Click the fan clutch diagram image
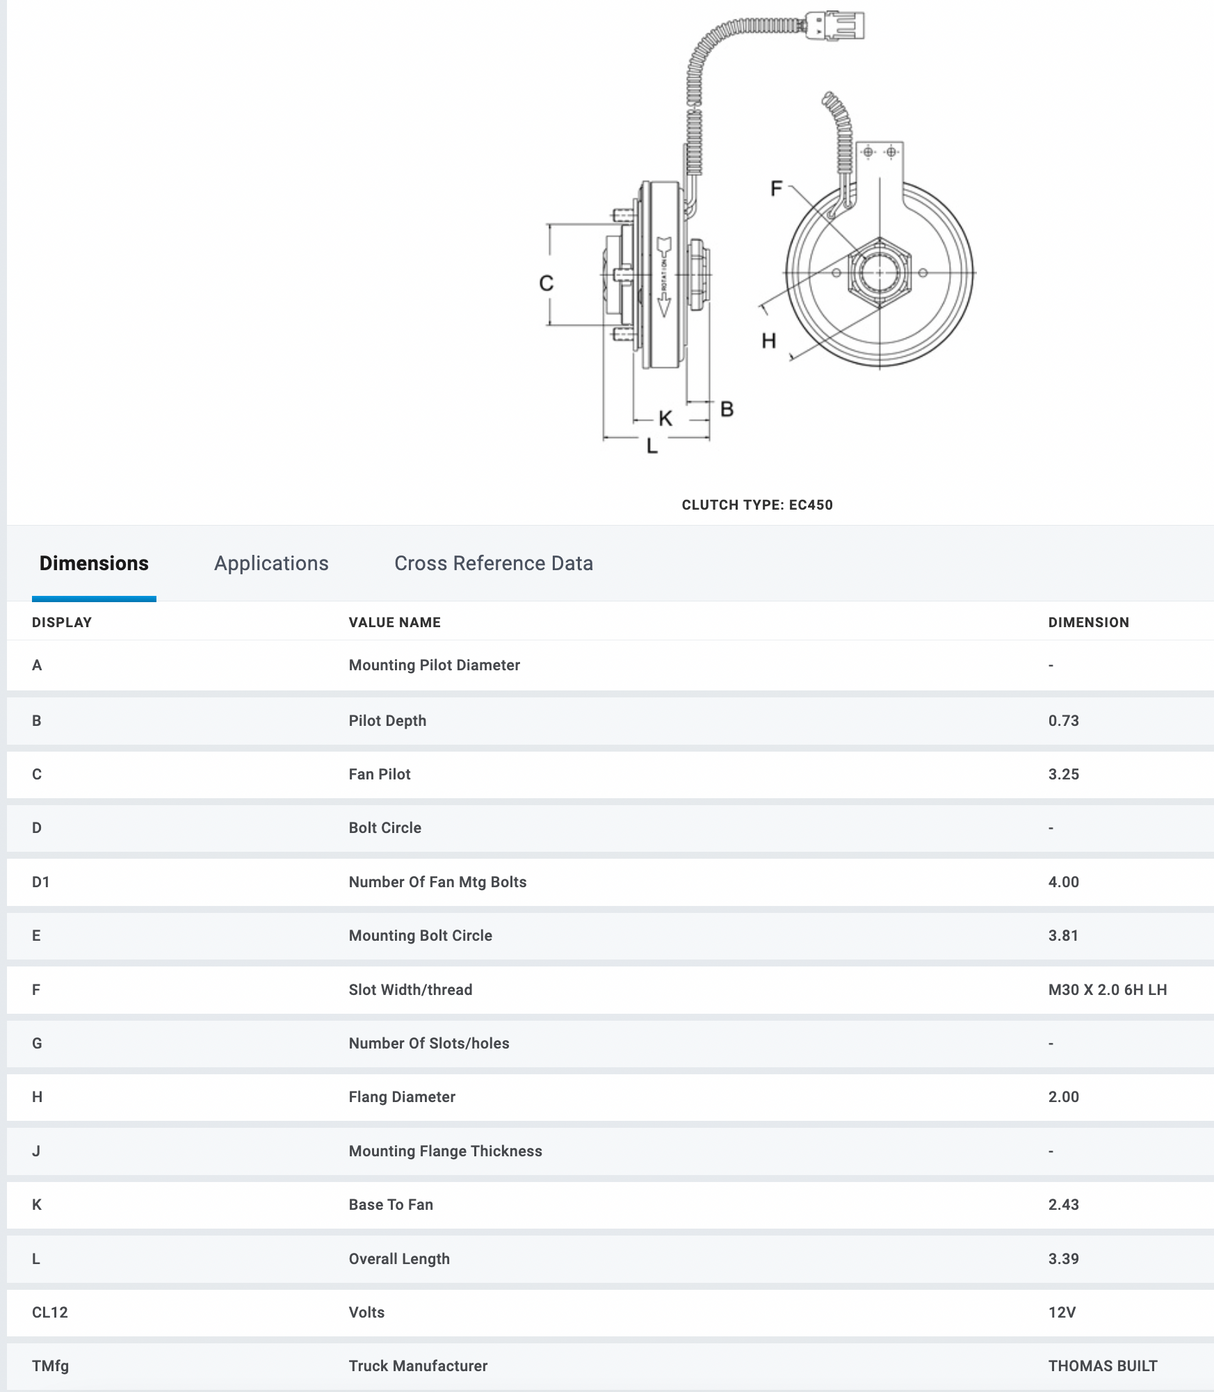This screenshot has height=1392, width=1214. (x=757, y=240)
